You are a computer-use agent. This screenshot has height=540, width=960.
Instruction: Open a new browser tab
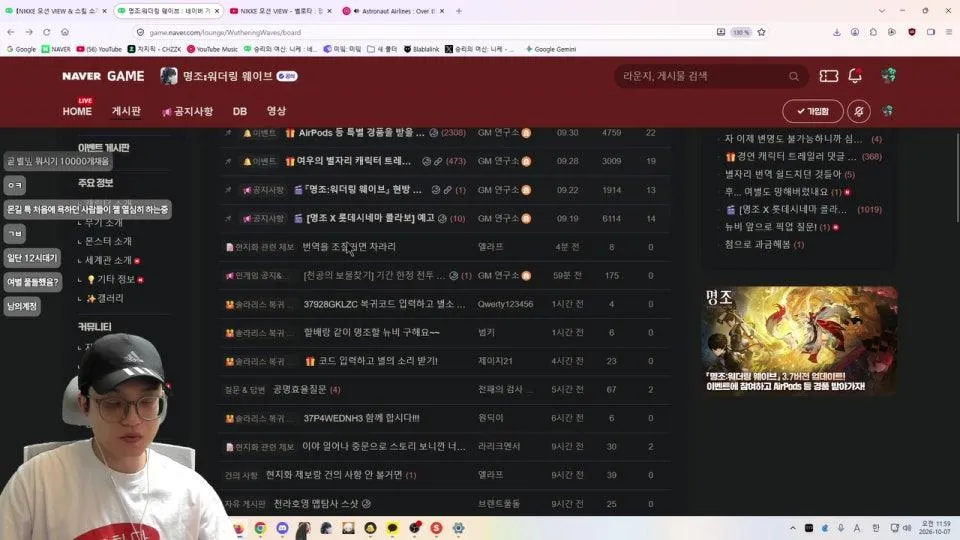pos(459,11)
